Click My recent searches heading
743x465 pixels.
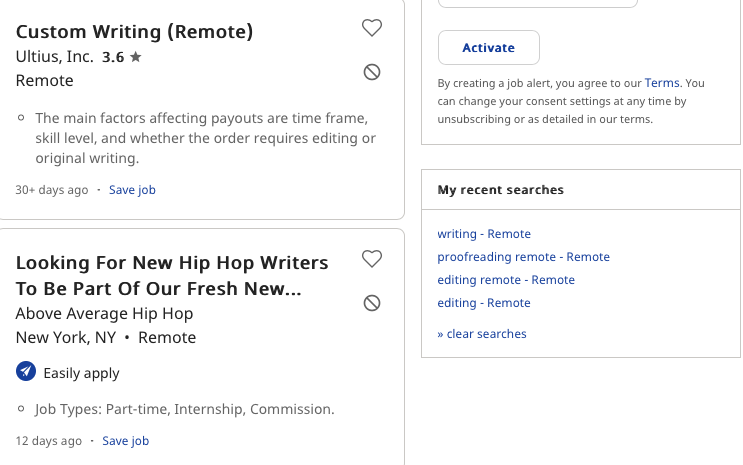coord(500,190)
